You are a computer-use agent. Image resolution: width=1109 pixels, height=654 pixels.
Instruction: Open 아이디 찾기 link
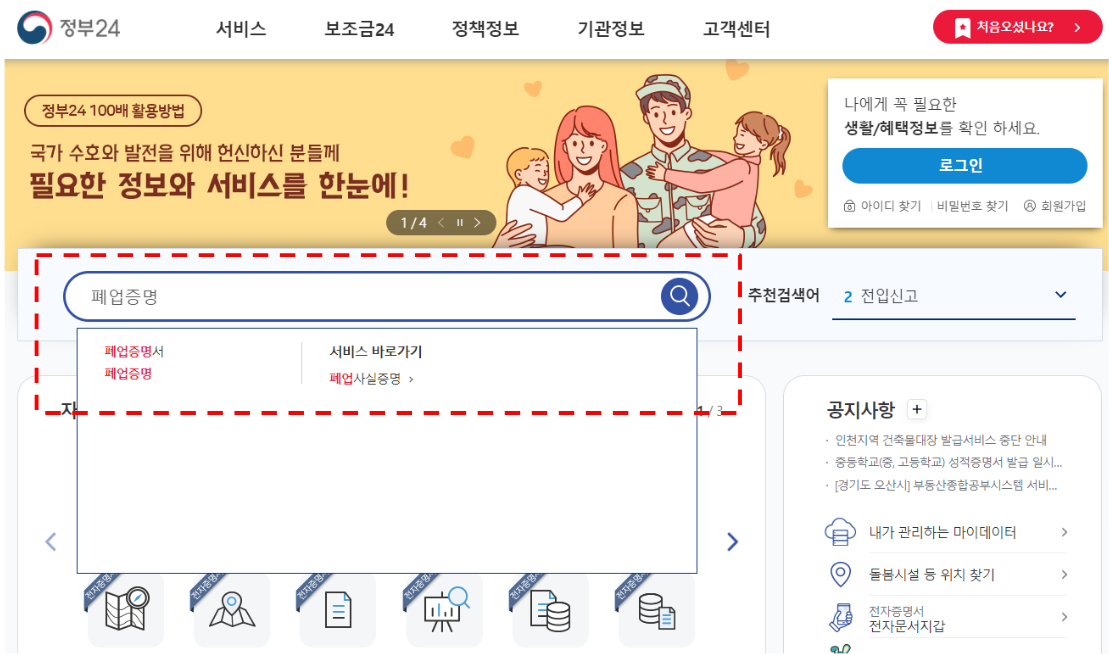(x=883, y=206)
